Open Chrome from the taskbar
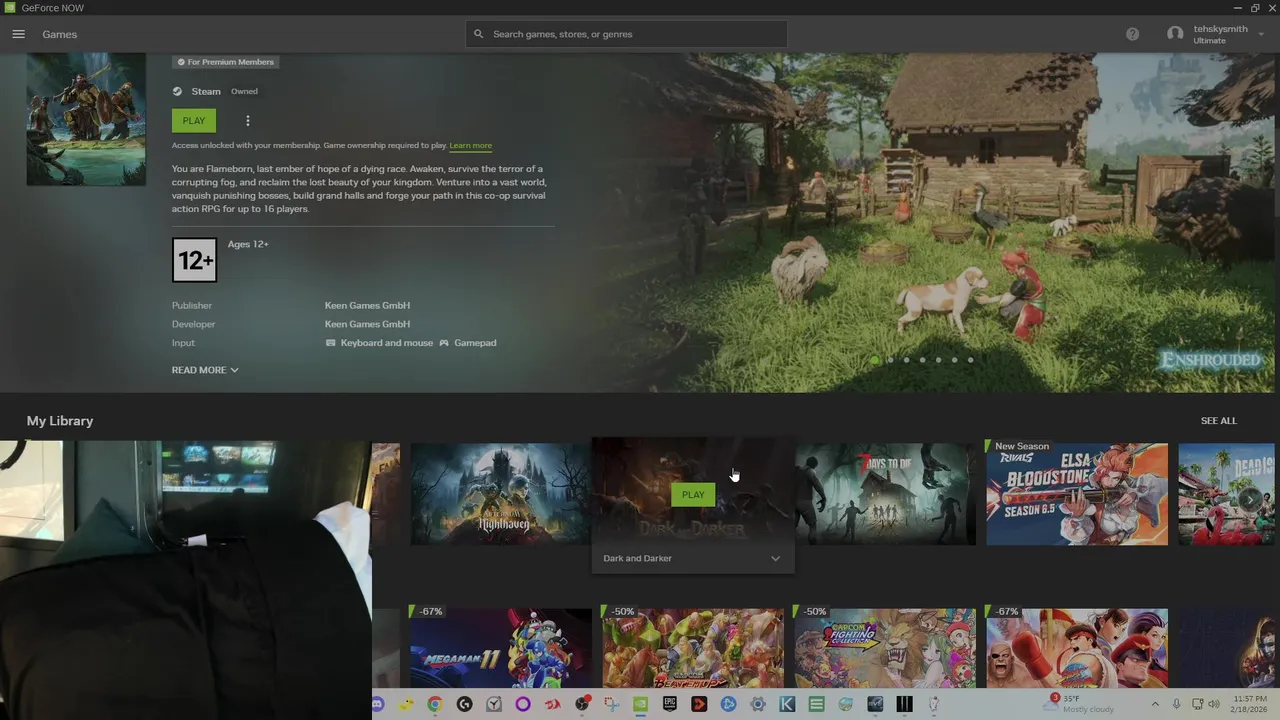 pyautogui.click(x=435, y=704)
